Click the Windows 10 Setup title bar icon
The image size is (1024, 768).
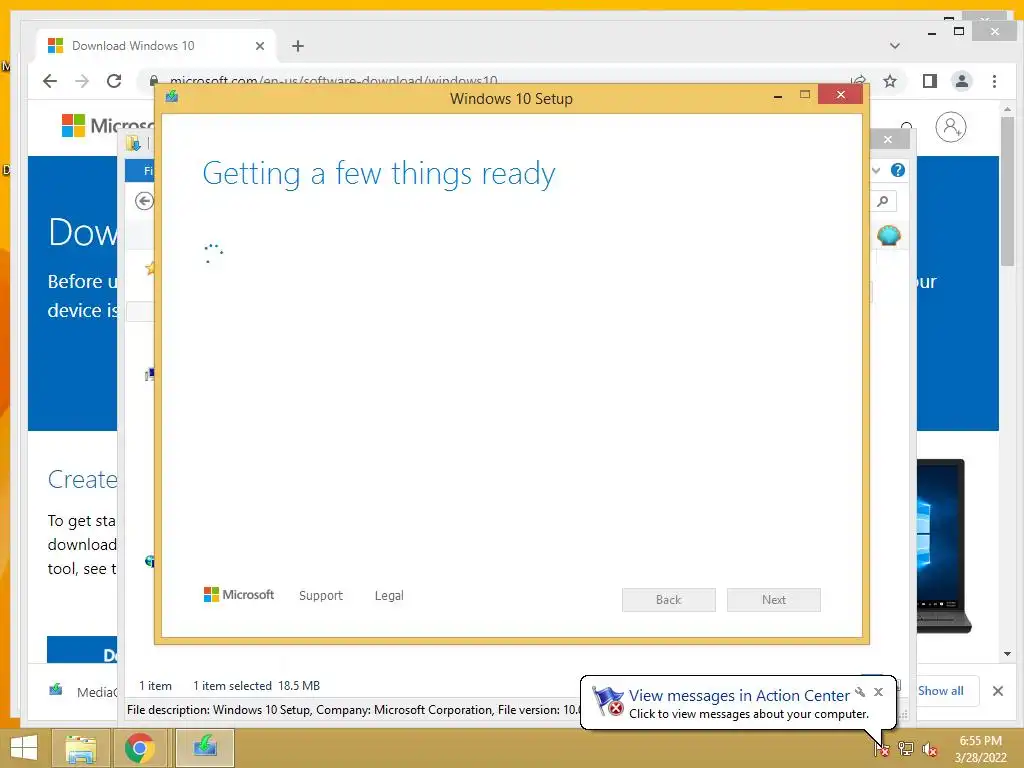[x=172, y=97]
